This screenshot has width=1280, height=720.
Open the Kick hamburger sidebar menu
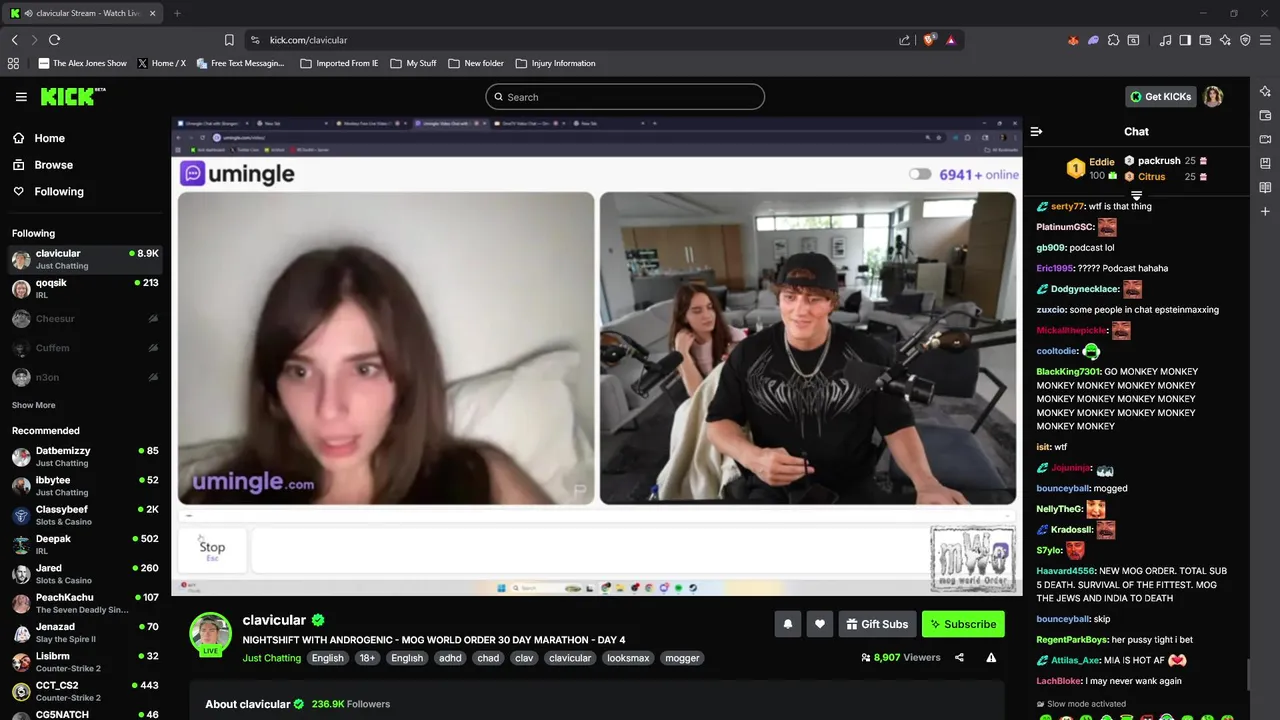[x=21, y=97]
